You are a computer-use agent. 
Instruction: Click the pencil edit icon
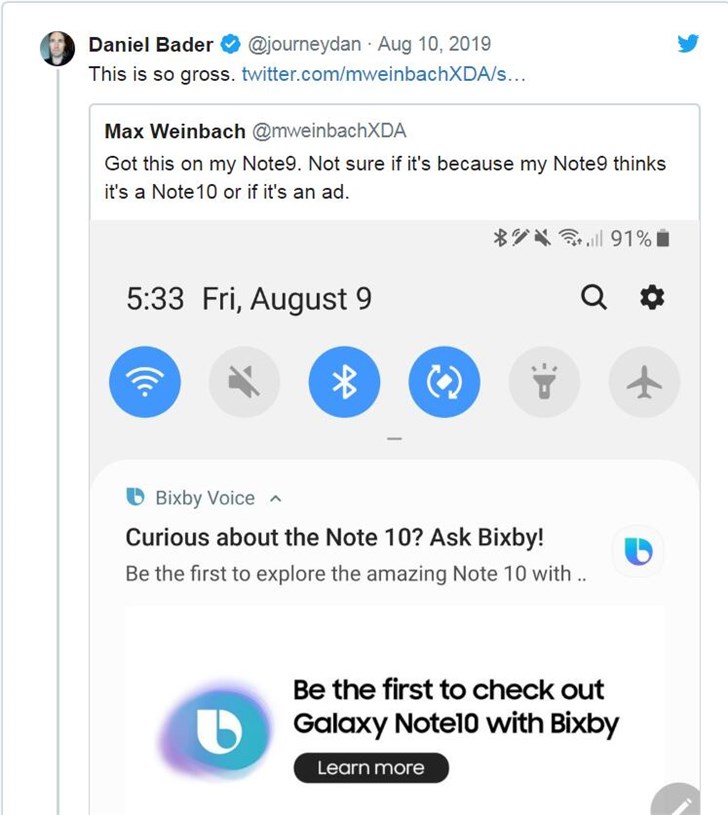[686, 802]
